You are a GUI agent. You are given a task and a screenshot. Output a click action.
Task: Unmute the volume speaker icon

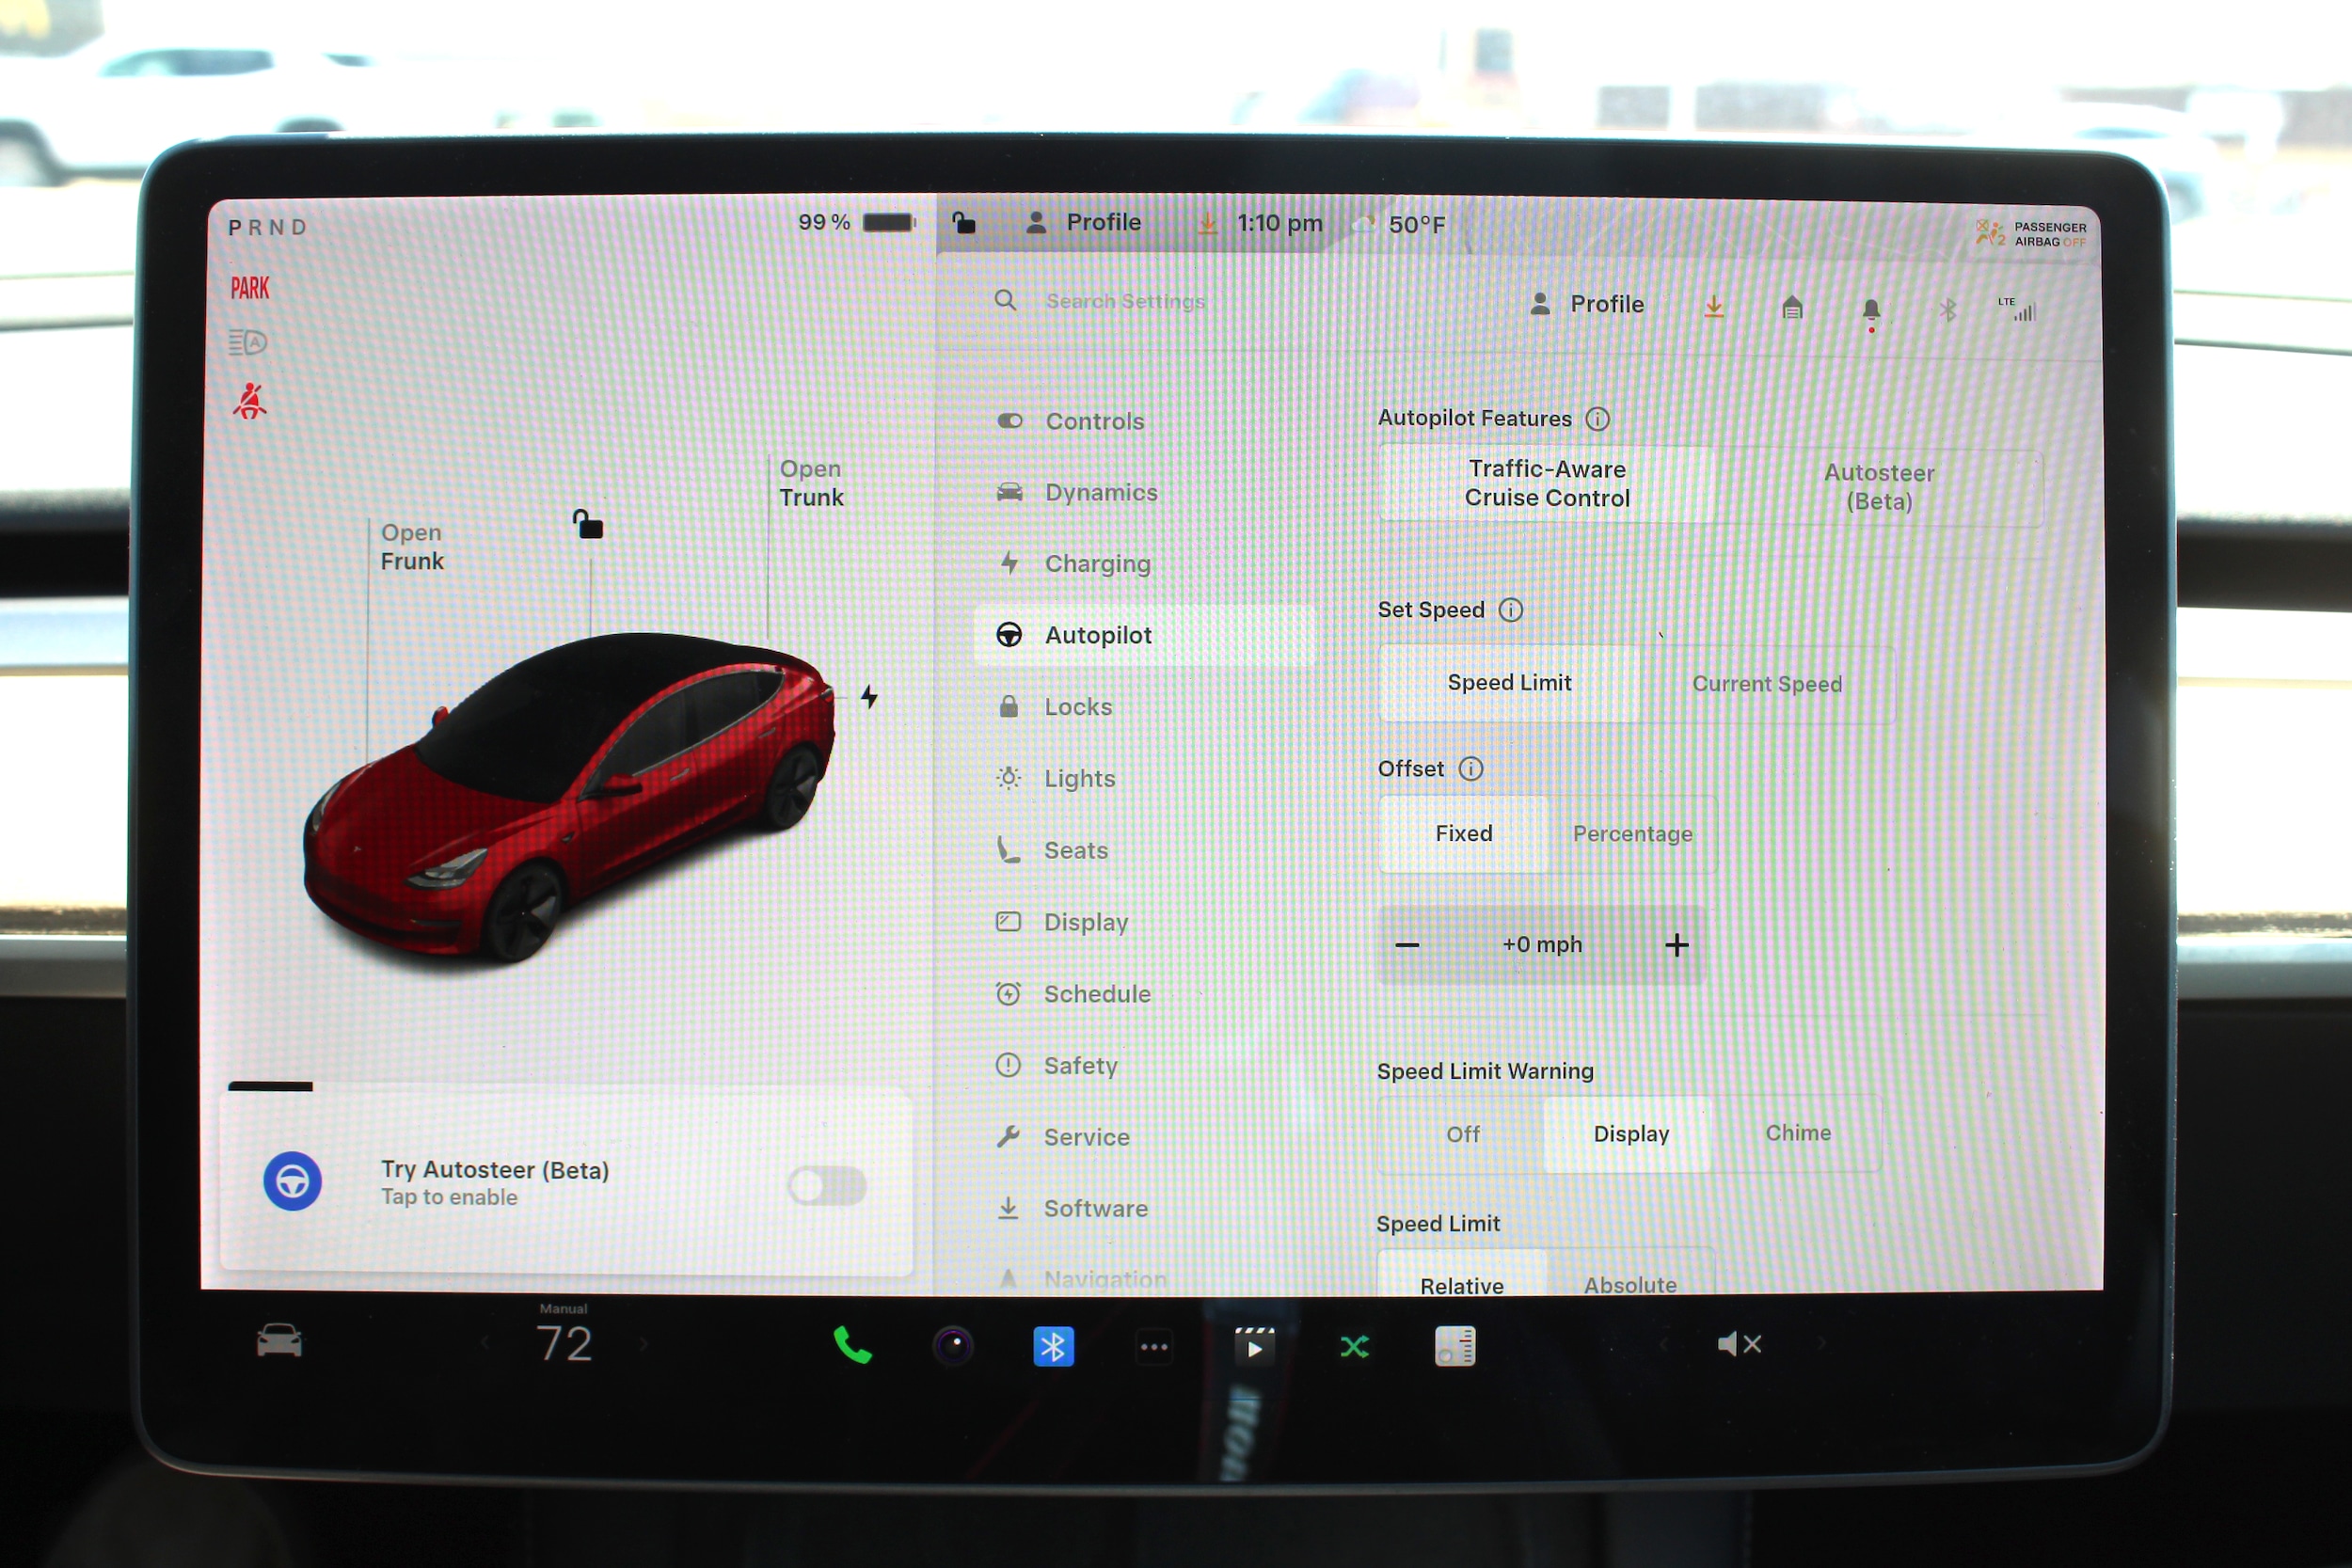(x=1738, y=1344)
